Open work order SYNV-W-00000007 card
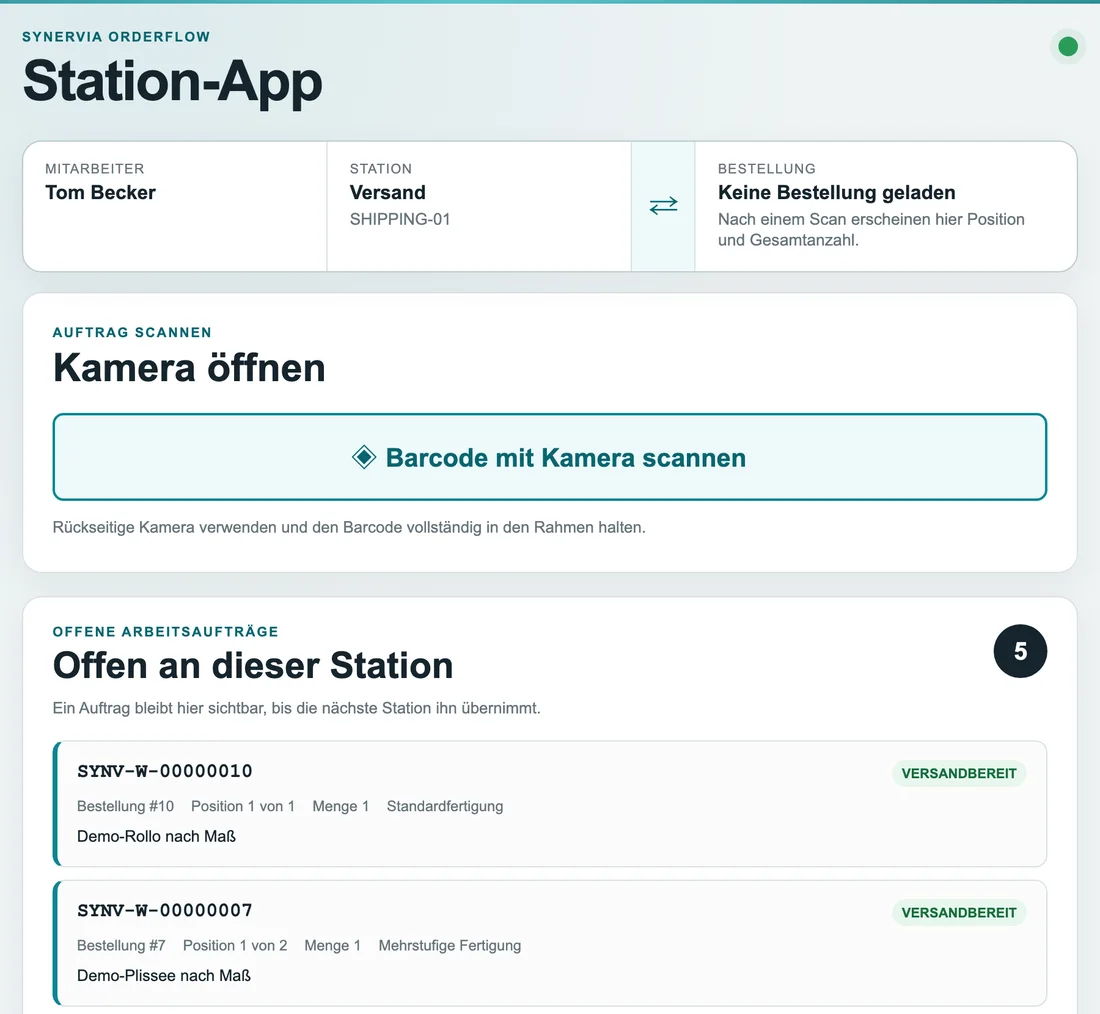The image size is (1100, 1014). click(x=550, y=942)
